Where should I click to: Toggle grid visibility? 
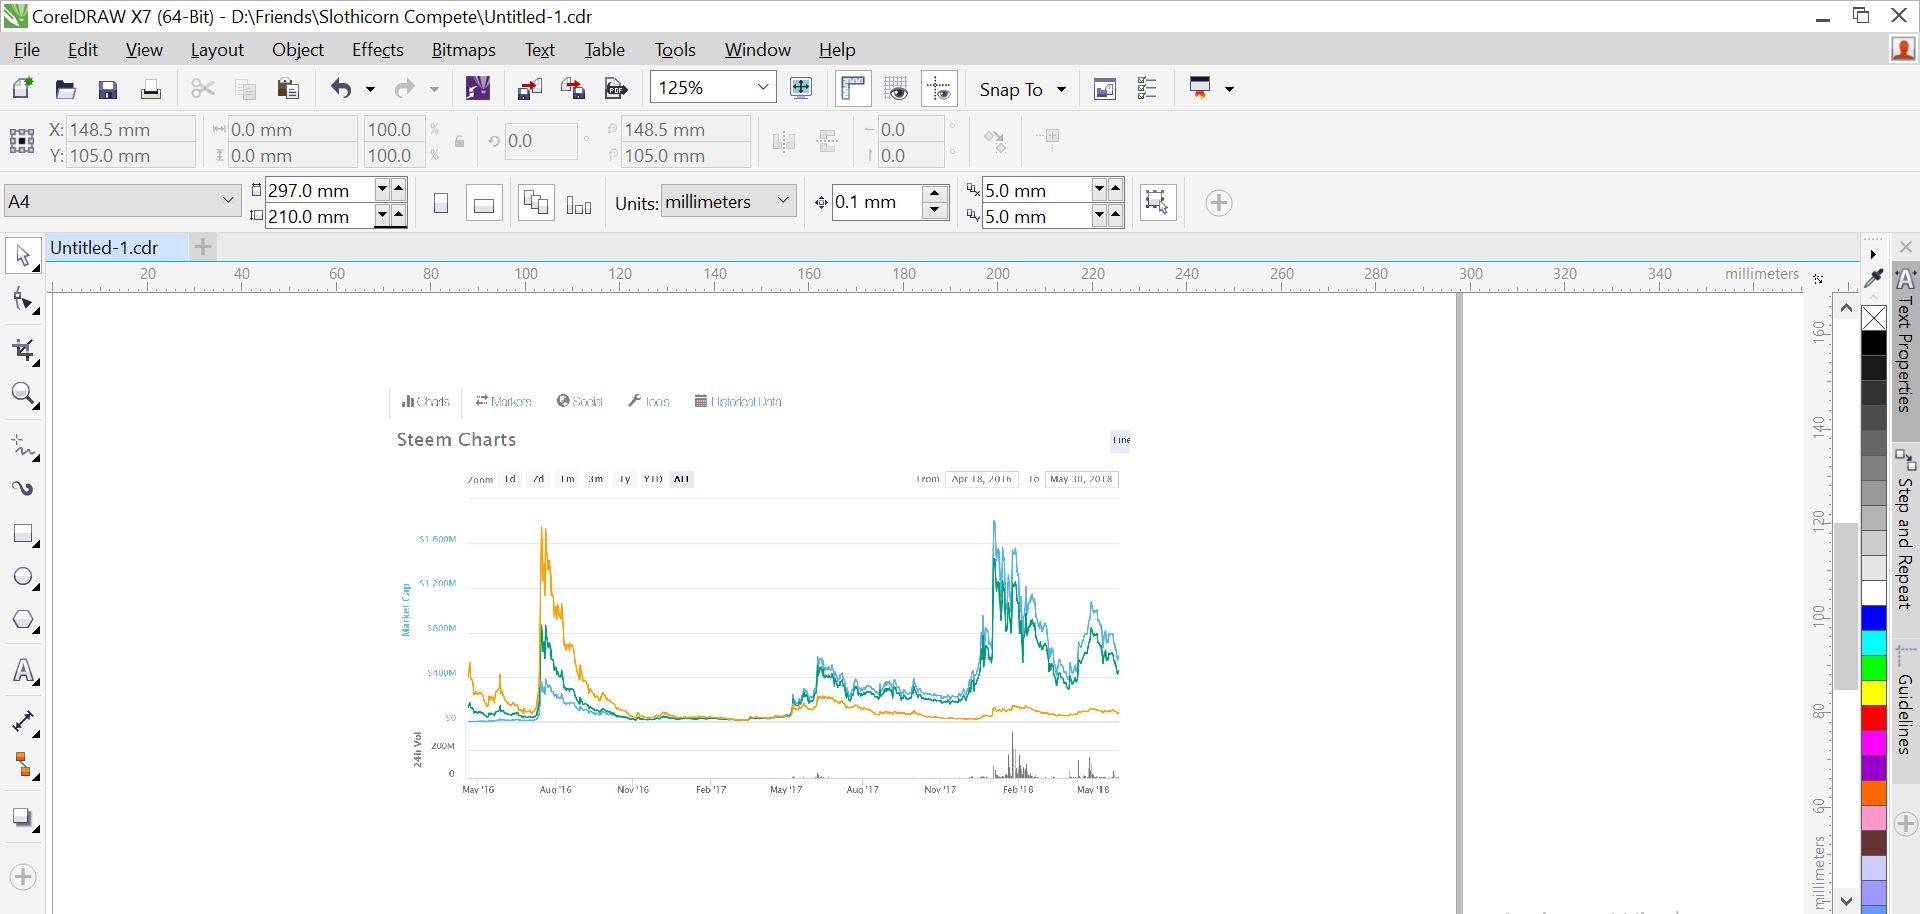click(896, 89)
